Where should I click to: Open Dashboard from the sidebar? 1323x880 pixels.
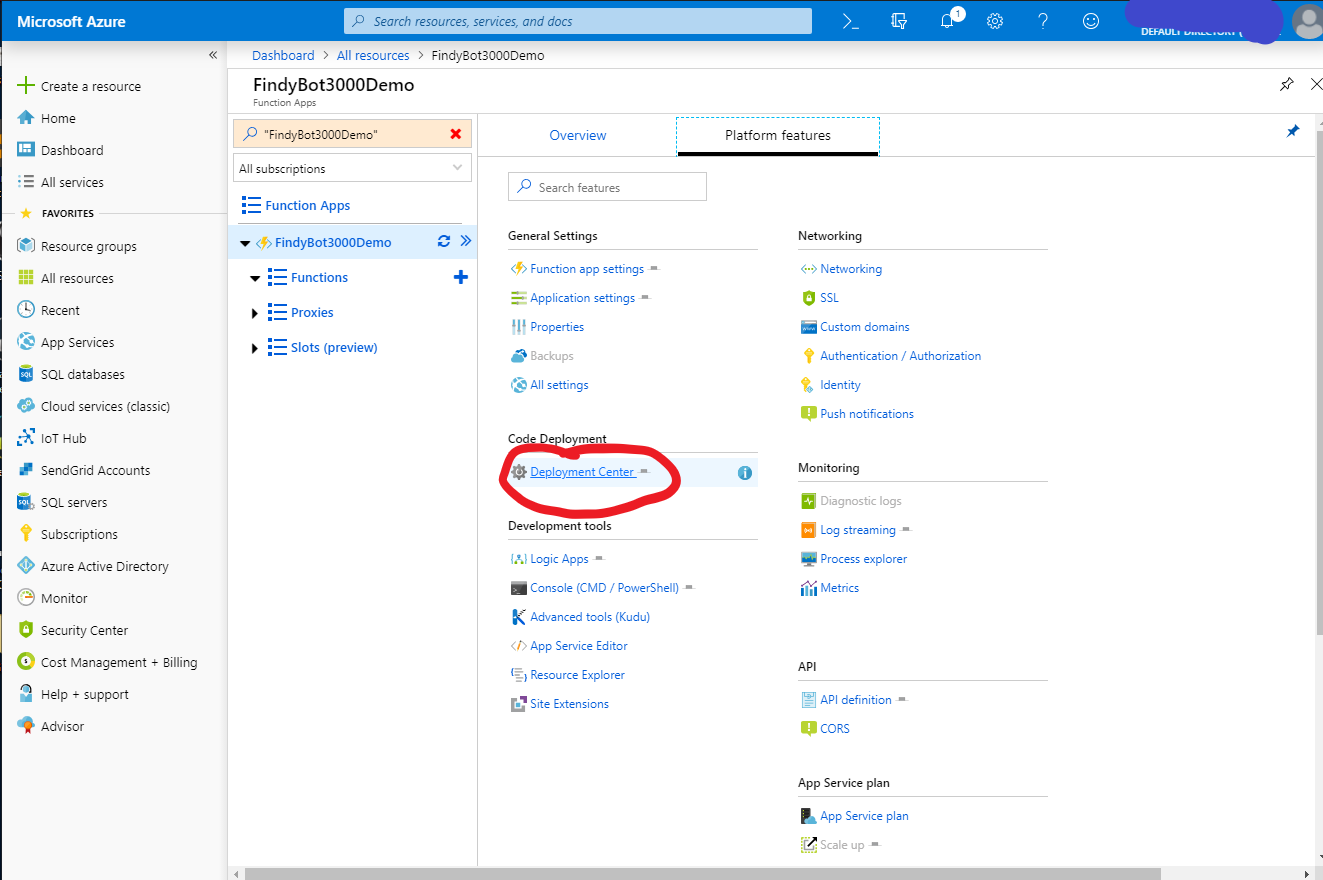pyautogui.click(x=72, y=150)
